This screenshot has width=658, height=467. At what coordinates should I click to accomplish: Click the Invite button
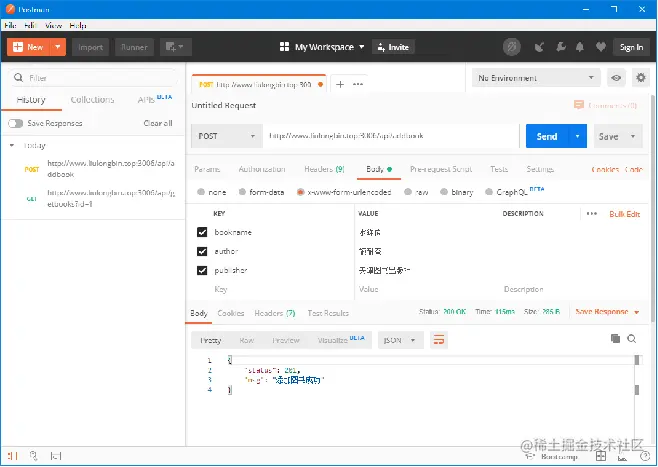pos(393,47)
